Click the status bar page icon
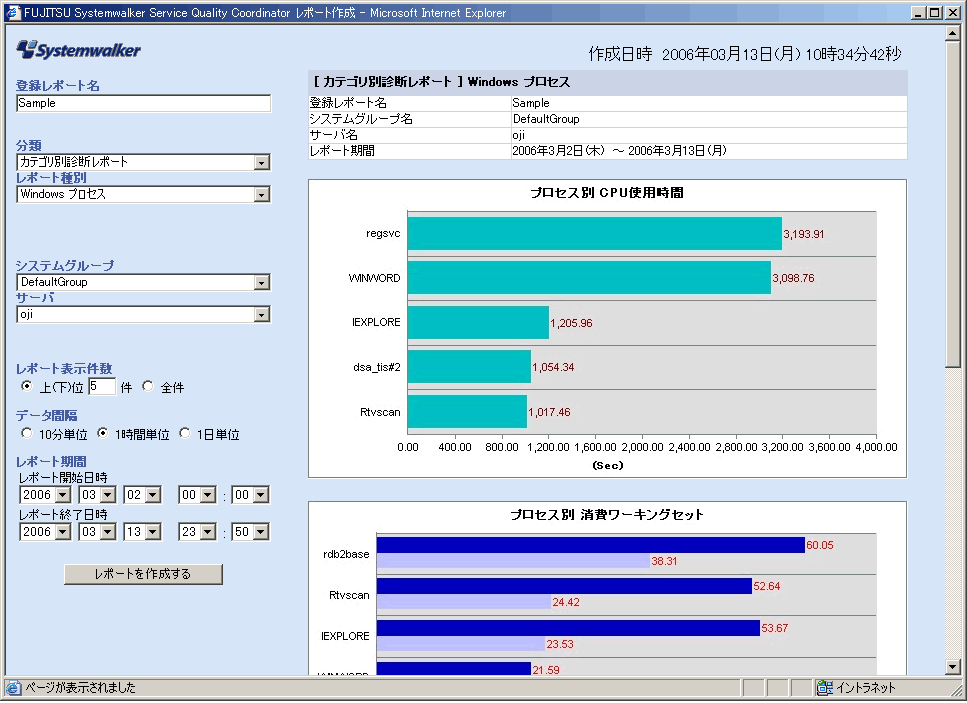 (x=13, y=688)
